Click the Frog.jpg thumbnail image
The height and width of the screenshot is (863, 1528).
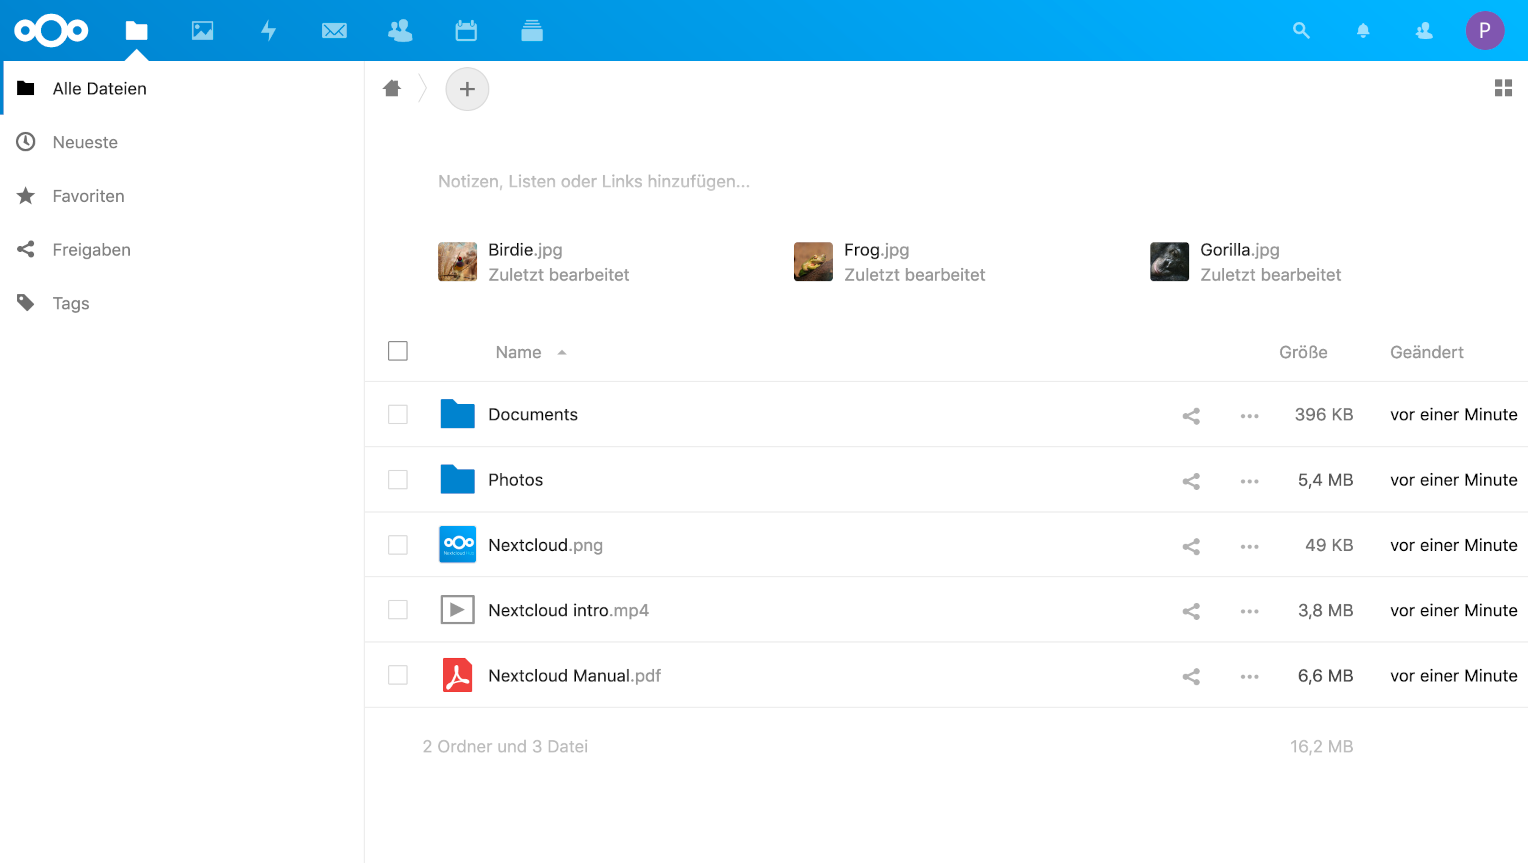coord(813,262)
